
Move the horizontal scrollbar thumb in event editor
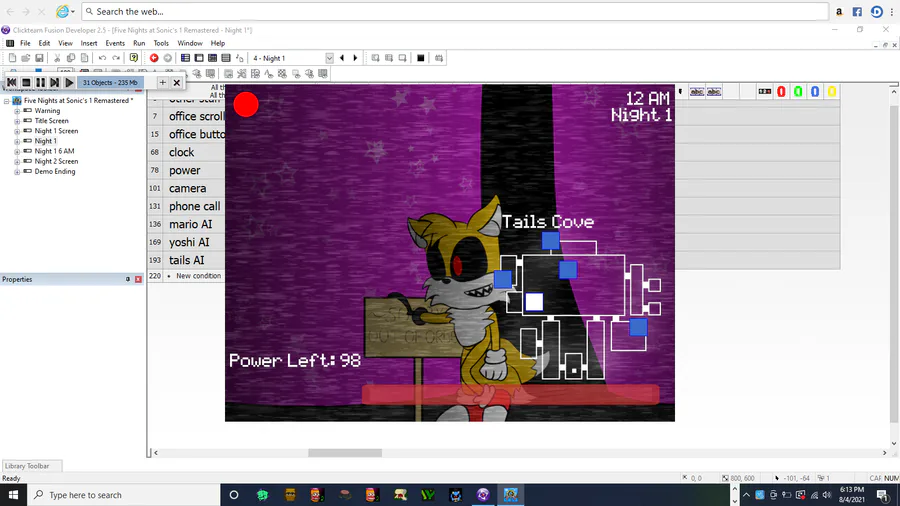pyautogui.click(x=344, y=453)
